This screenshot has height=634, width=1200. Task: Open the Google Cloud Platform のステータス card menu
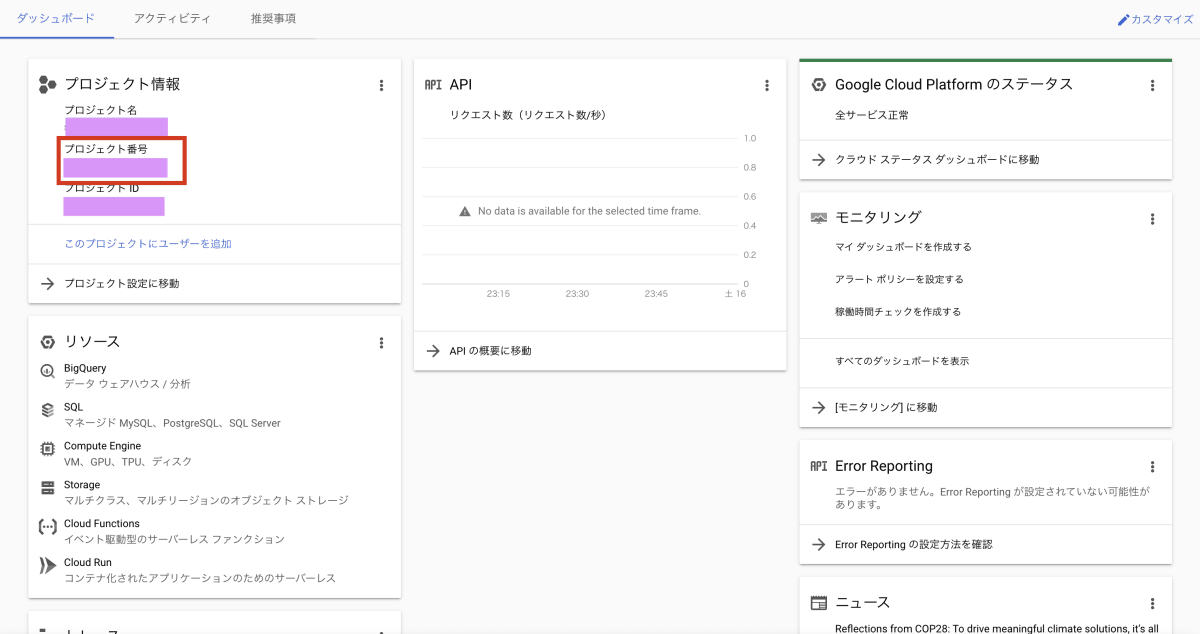[1152, 86]
